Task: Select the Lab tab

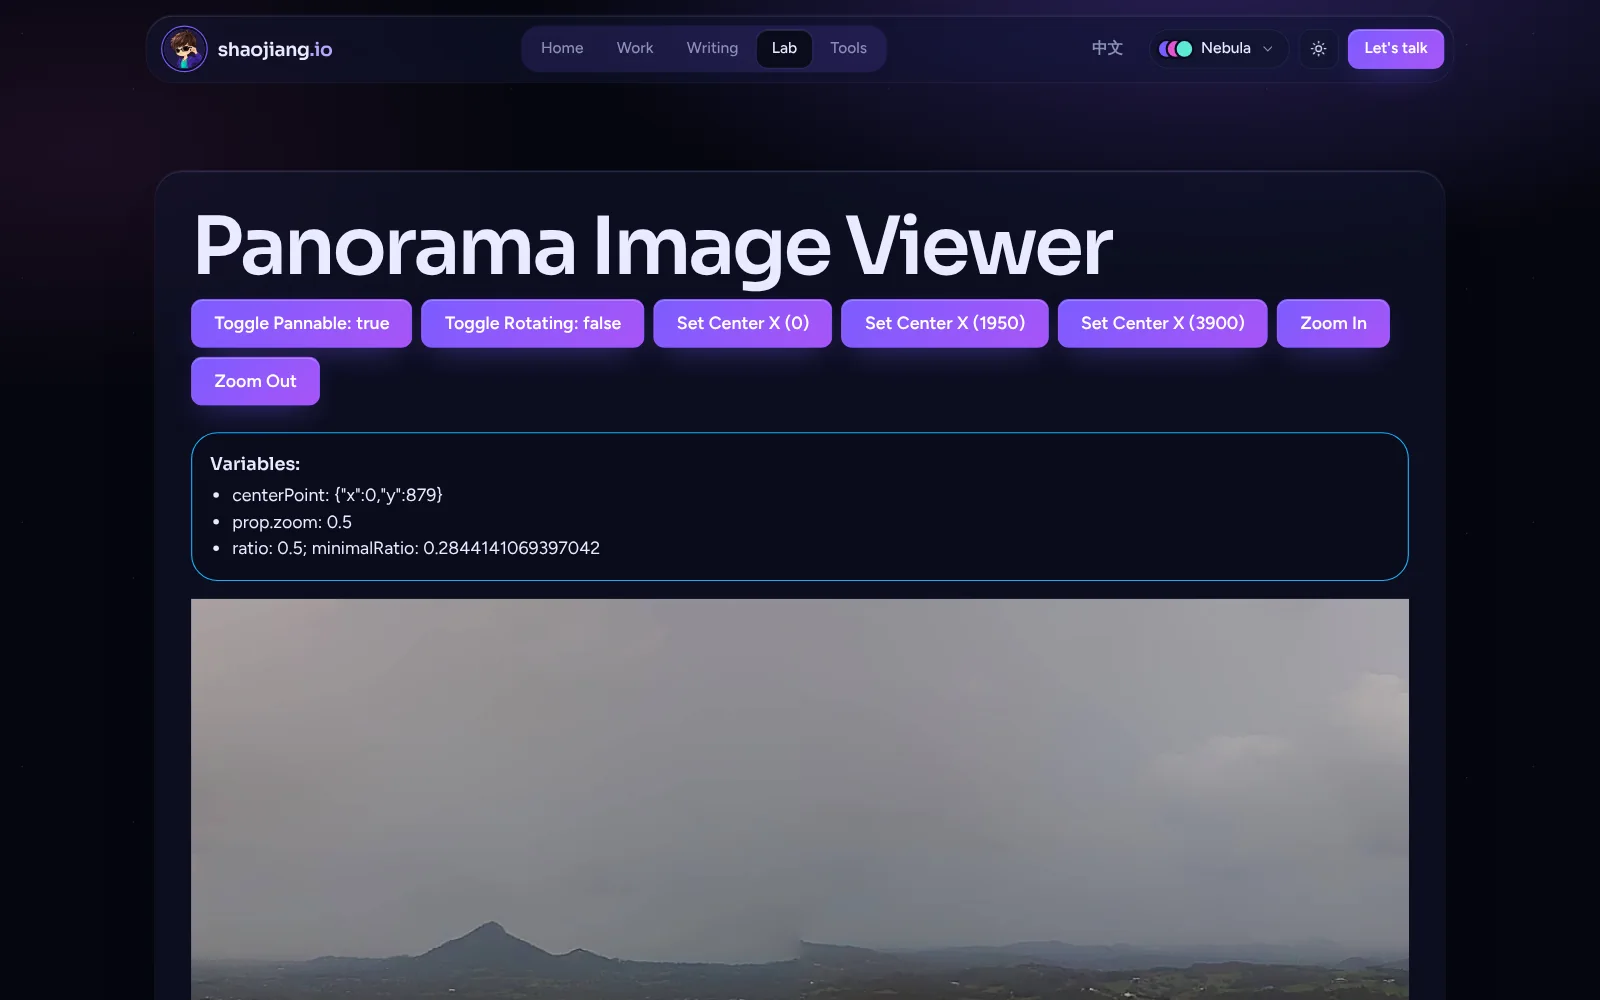Action: pyautogui.click(x=784, y=48)
